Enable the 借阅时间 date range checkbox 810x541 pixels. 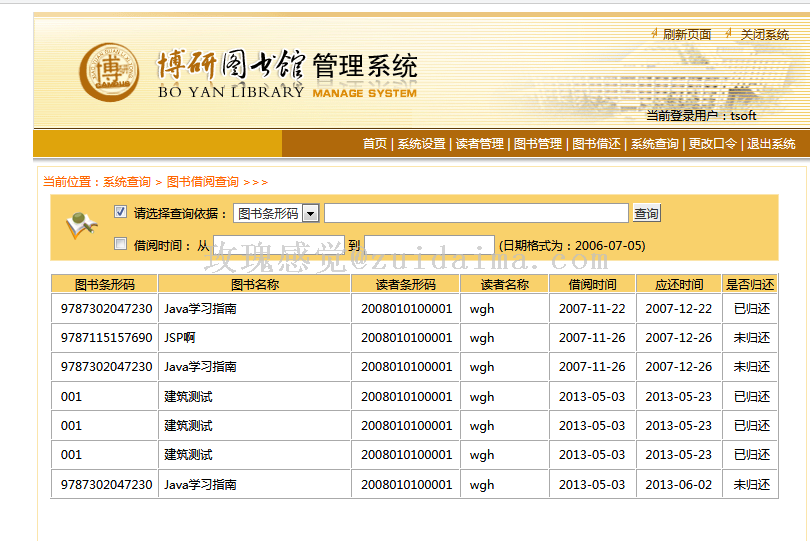tap(120, 243)
